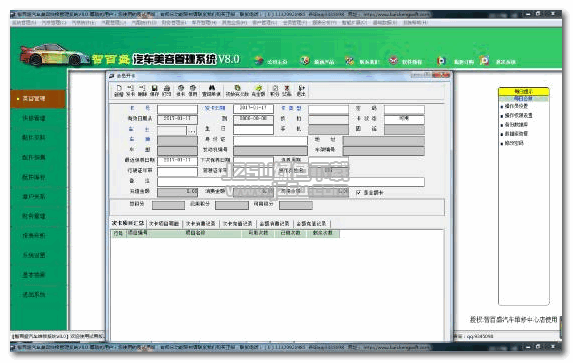Click the last square icon in green header
This screenshot has height=363, width=573.
[x=484, y=61]
